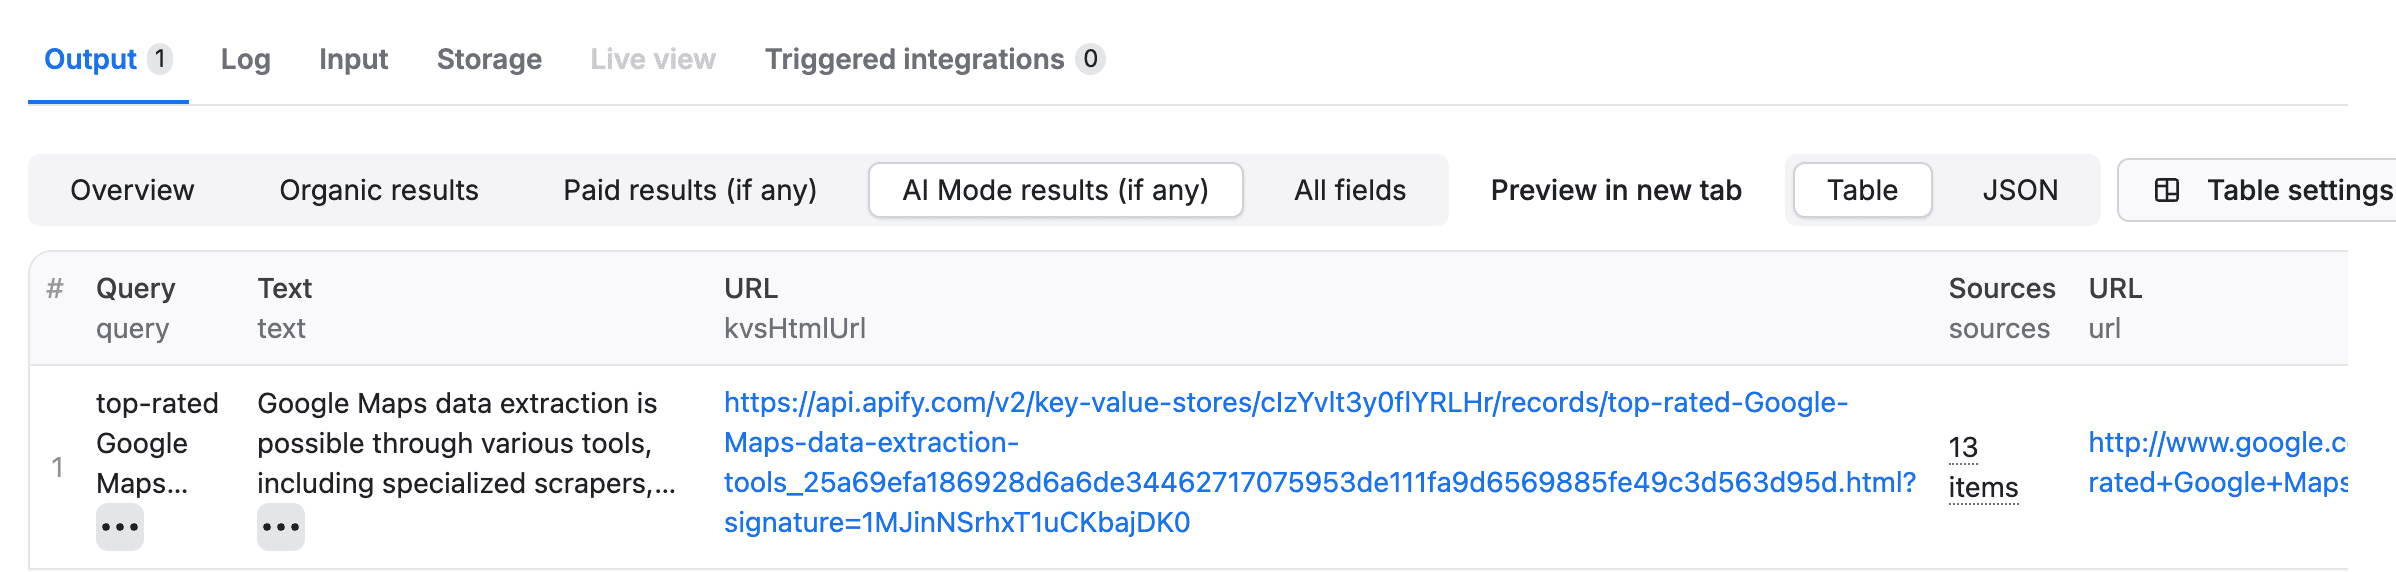Click Preview in new tab
The image size is (2396, 572).
tap(1616, 190)
